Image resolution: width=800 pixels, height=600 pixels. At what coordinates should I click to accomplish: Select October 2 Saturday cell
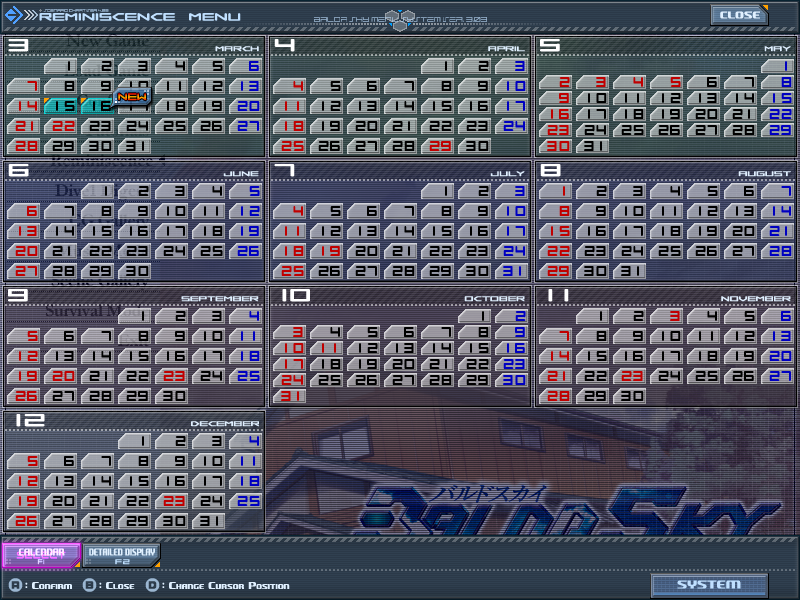tap(512, 316)
